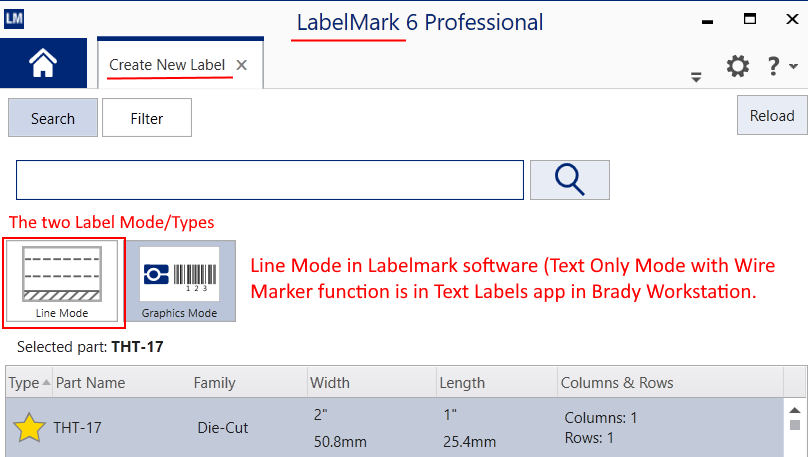808x457 pixels.
Task: Expand the ribbon overflow arrow
Action: [x=696, y=77]
